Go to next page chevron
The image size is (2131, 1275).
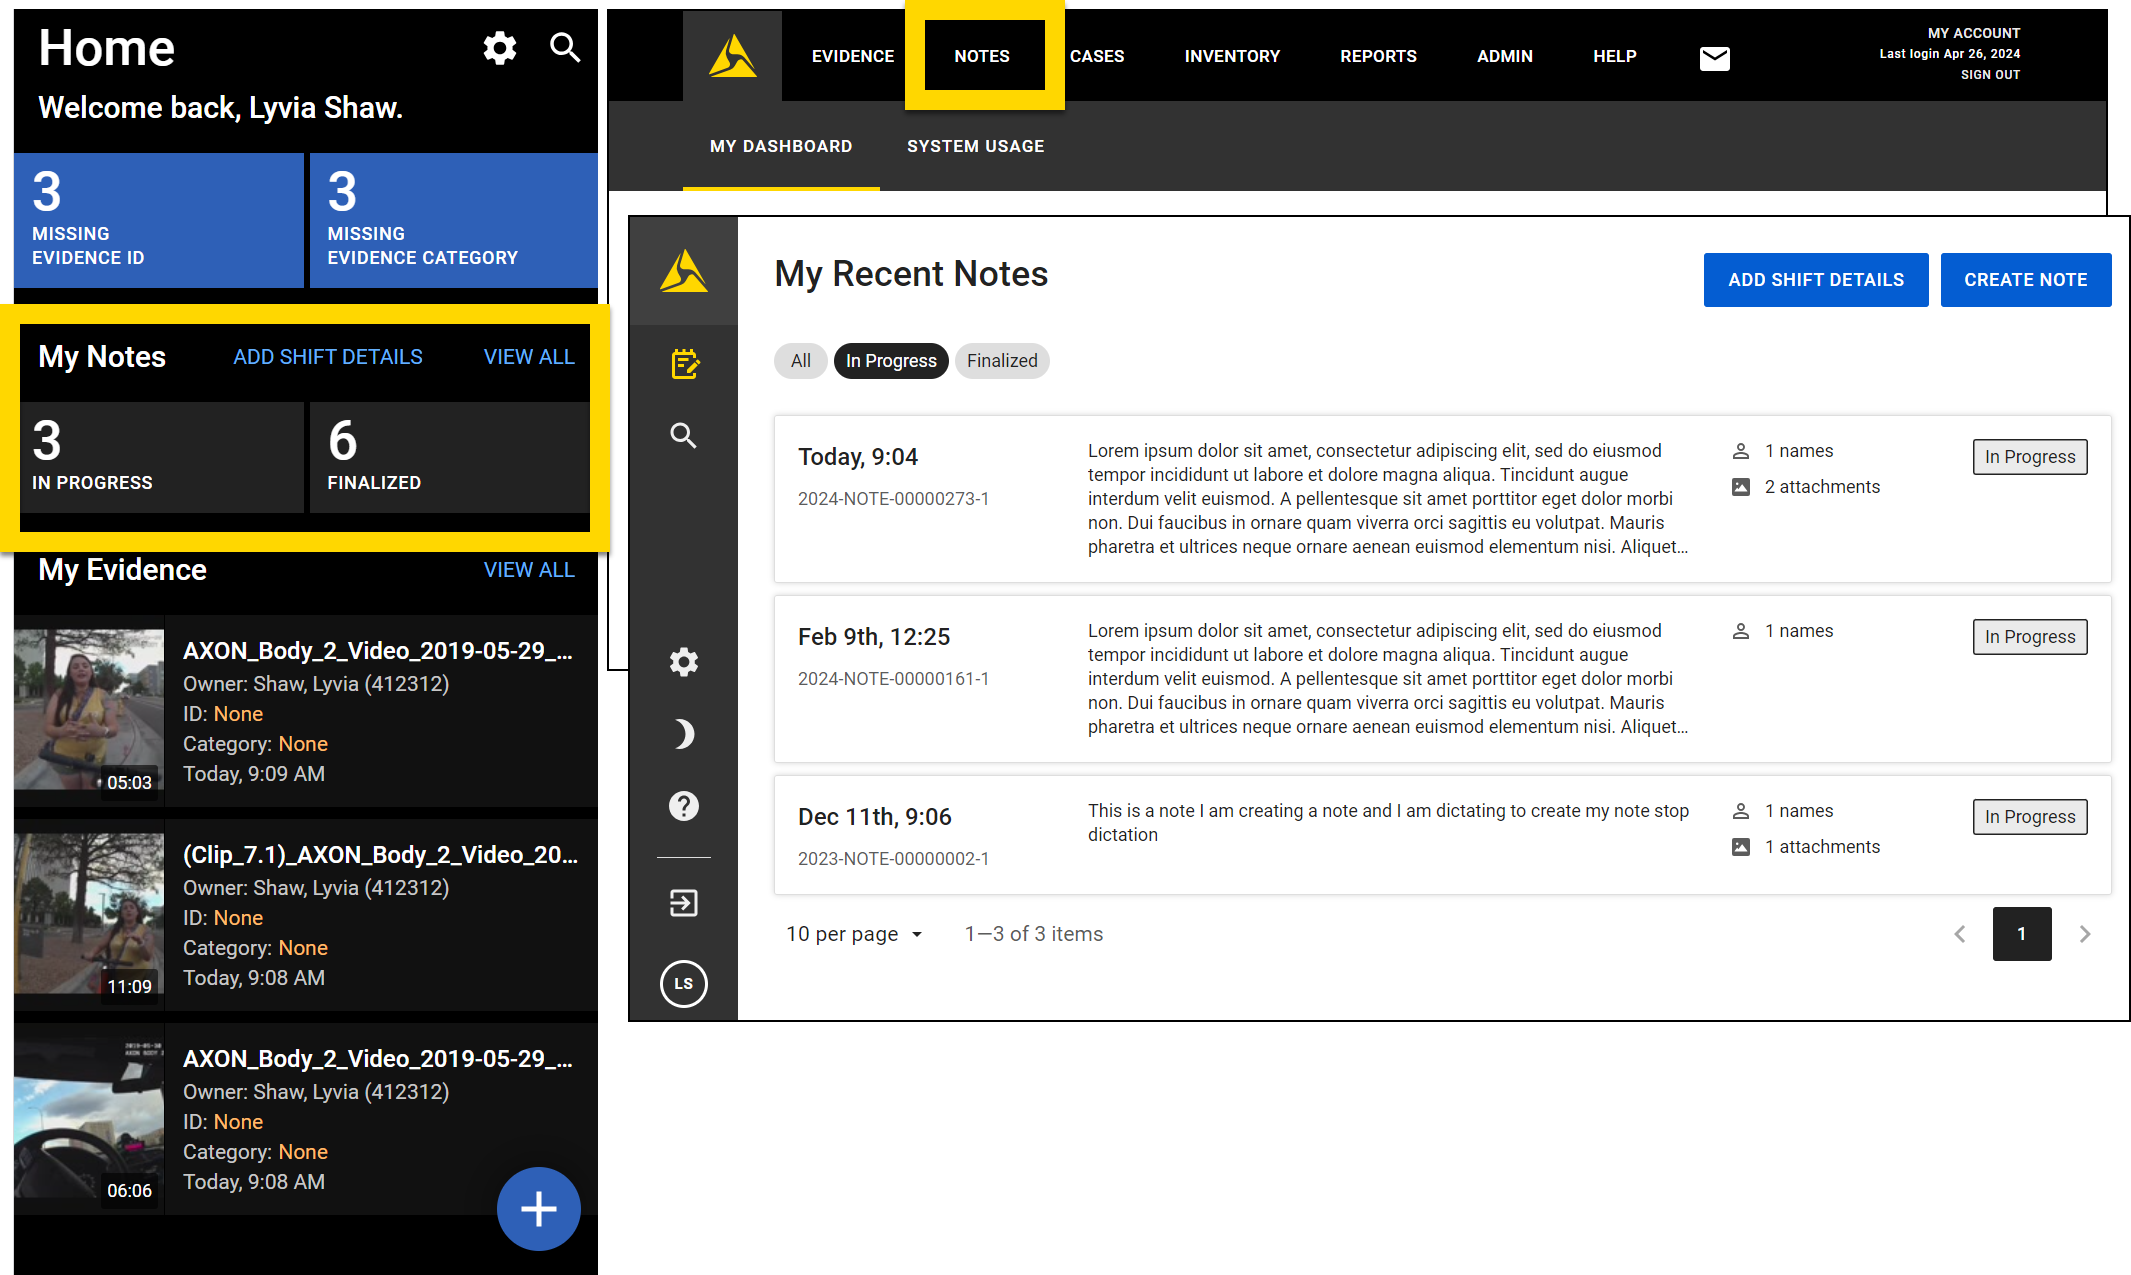pos(2085,934)
